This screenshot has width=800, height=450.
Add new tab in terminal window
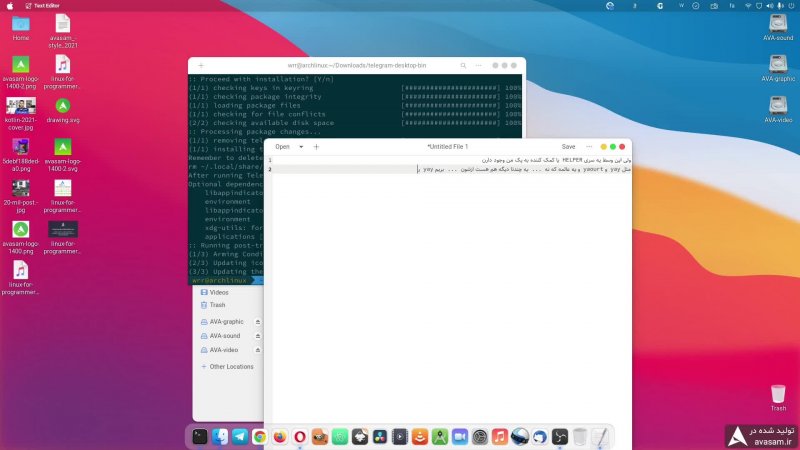point(201,65)
